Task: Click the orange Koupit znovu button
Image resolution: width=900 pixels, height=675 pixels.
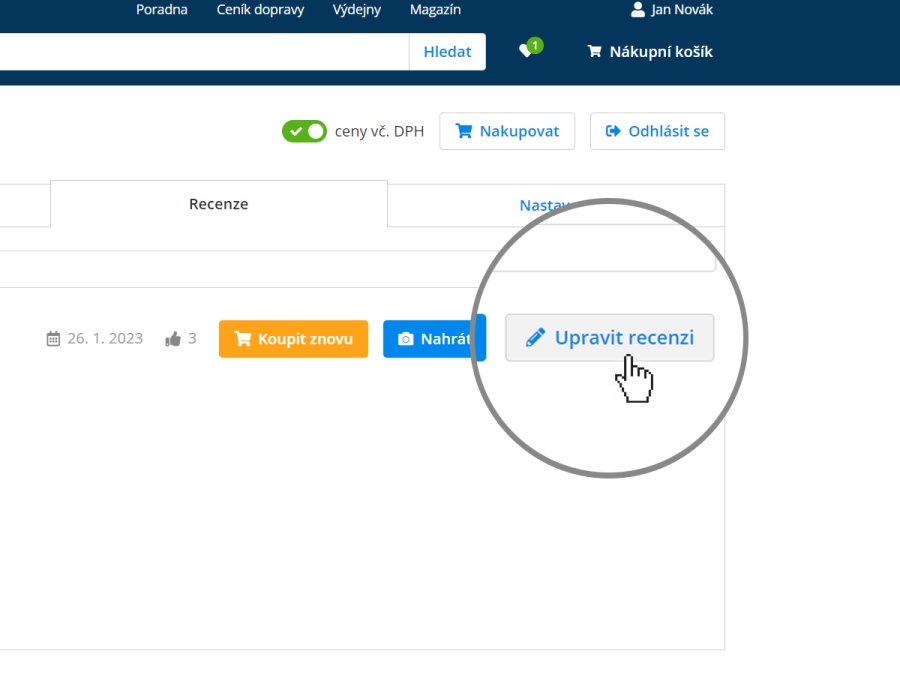Action: coord(293,339)
